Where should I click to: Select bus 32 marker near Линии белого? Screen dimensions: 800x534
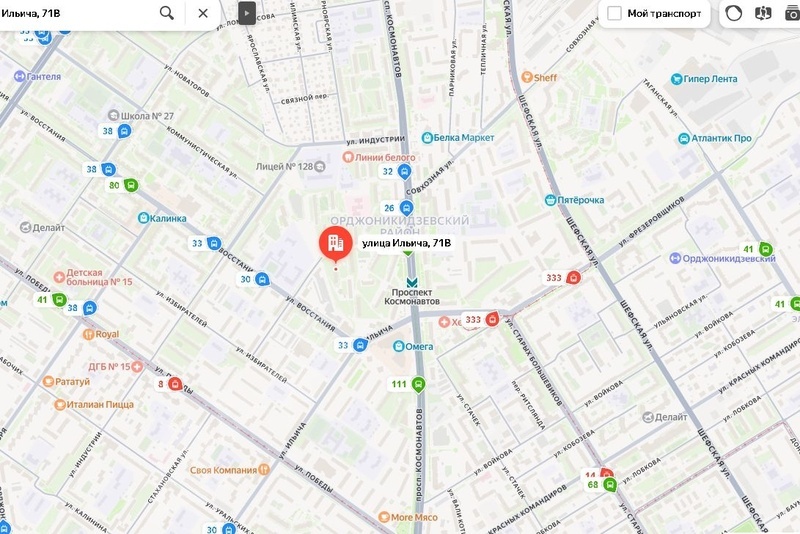pyautogui.click(x=397, y=171)
